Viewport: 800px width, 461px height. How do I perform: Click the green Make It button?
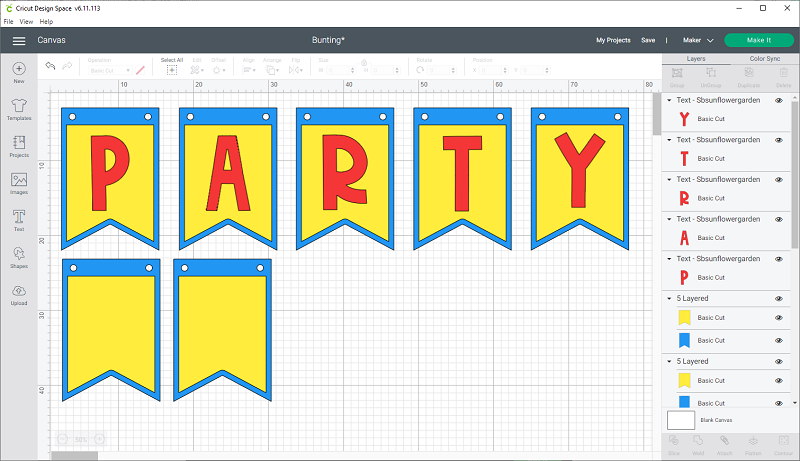click(757, 40)
